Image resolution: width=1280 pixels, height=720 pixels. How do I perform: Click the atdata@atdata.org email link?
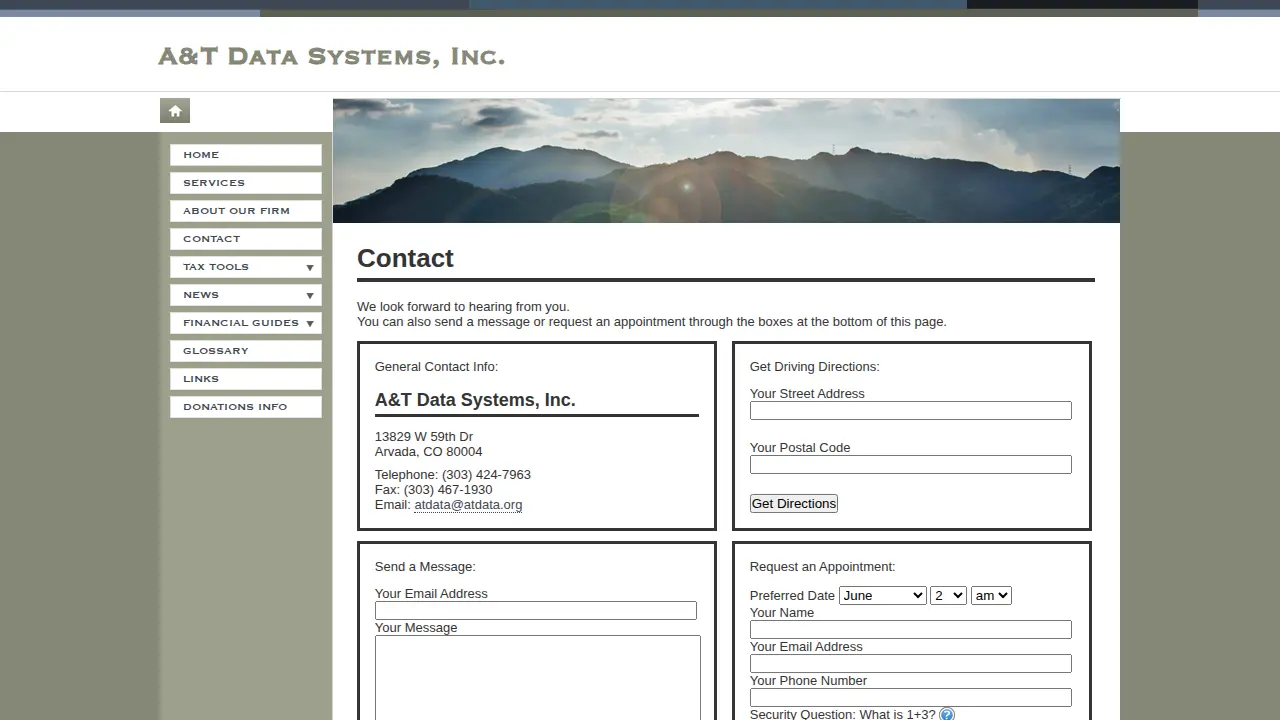click(x=468, y=505)
